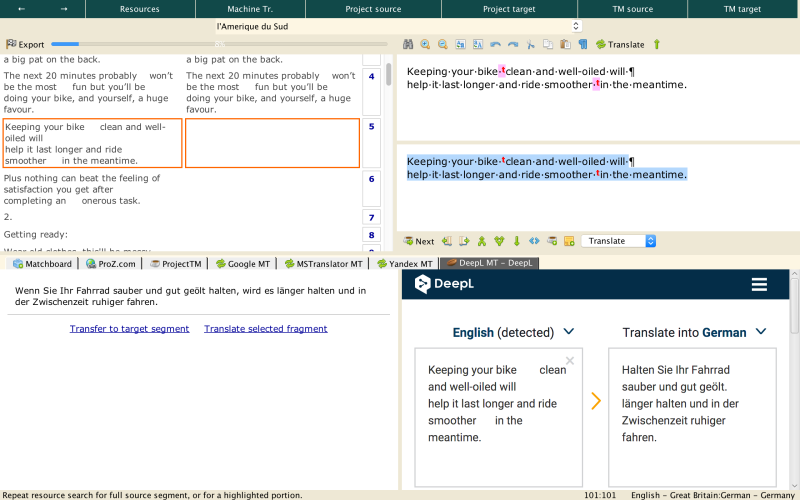Open the Translate status dropdown

618,241
